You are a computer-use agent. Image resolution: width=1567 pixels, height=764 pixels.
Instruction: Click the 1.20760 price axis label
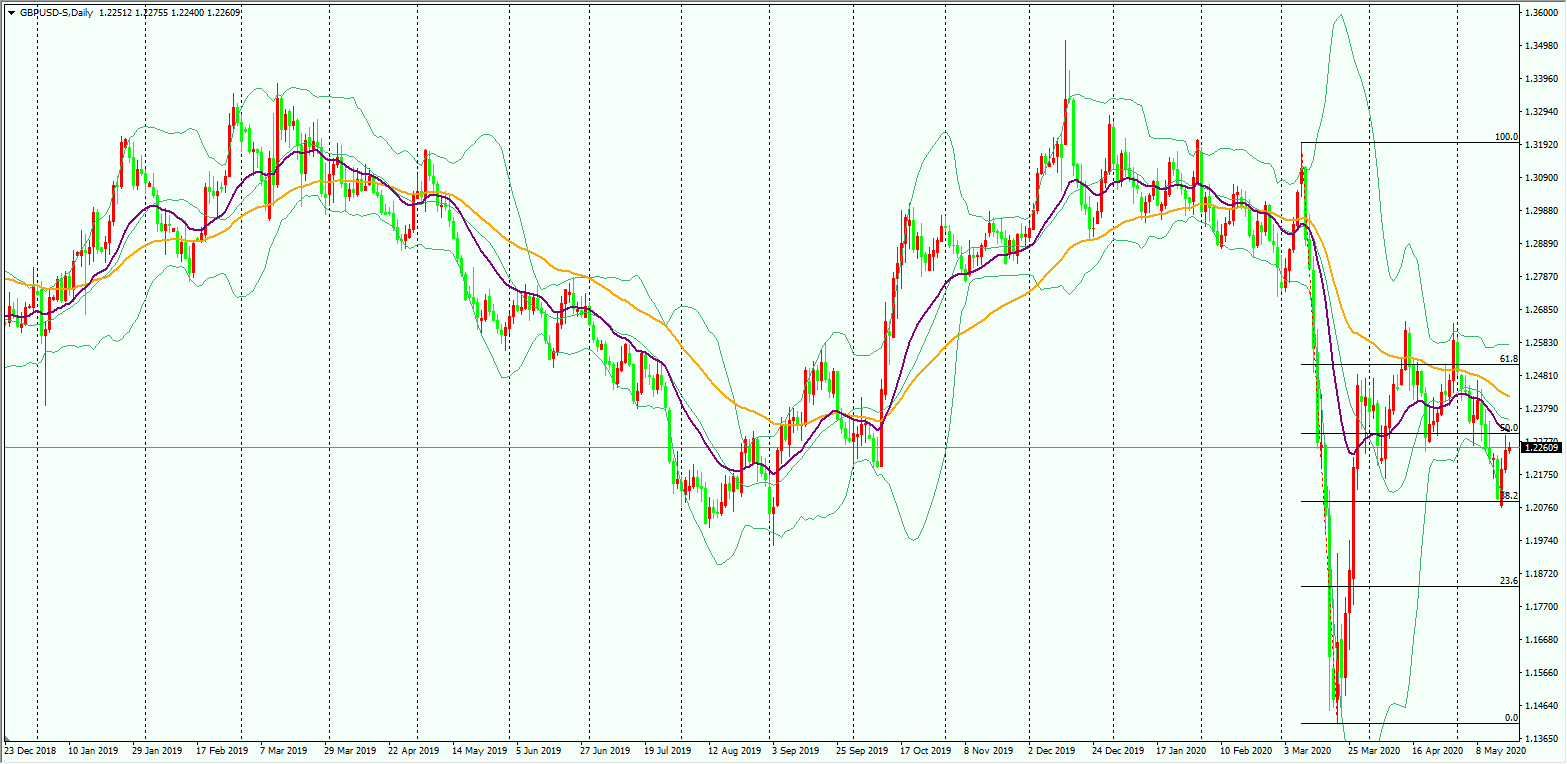(x=1541, y=508)
